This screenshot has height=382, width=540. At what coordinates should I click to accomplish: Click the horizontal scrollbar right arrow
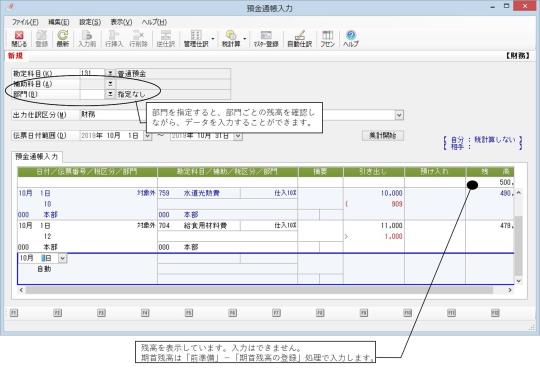(510, 290)
